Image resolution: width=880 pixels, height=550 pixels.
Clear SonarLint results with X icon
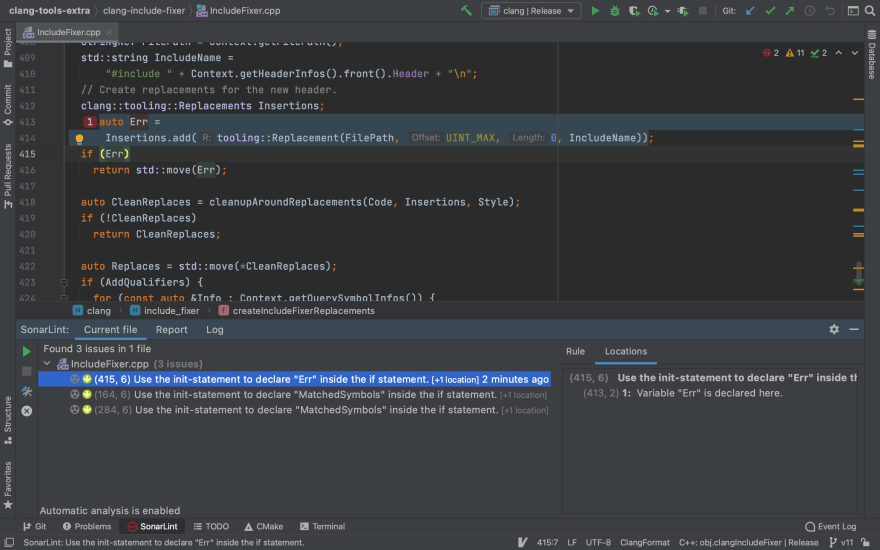pyautogui.click(x=26, y=411)
